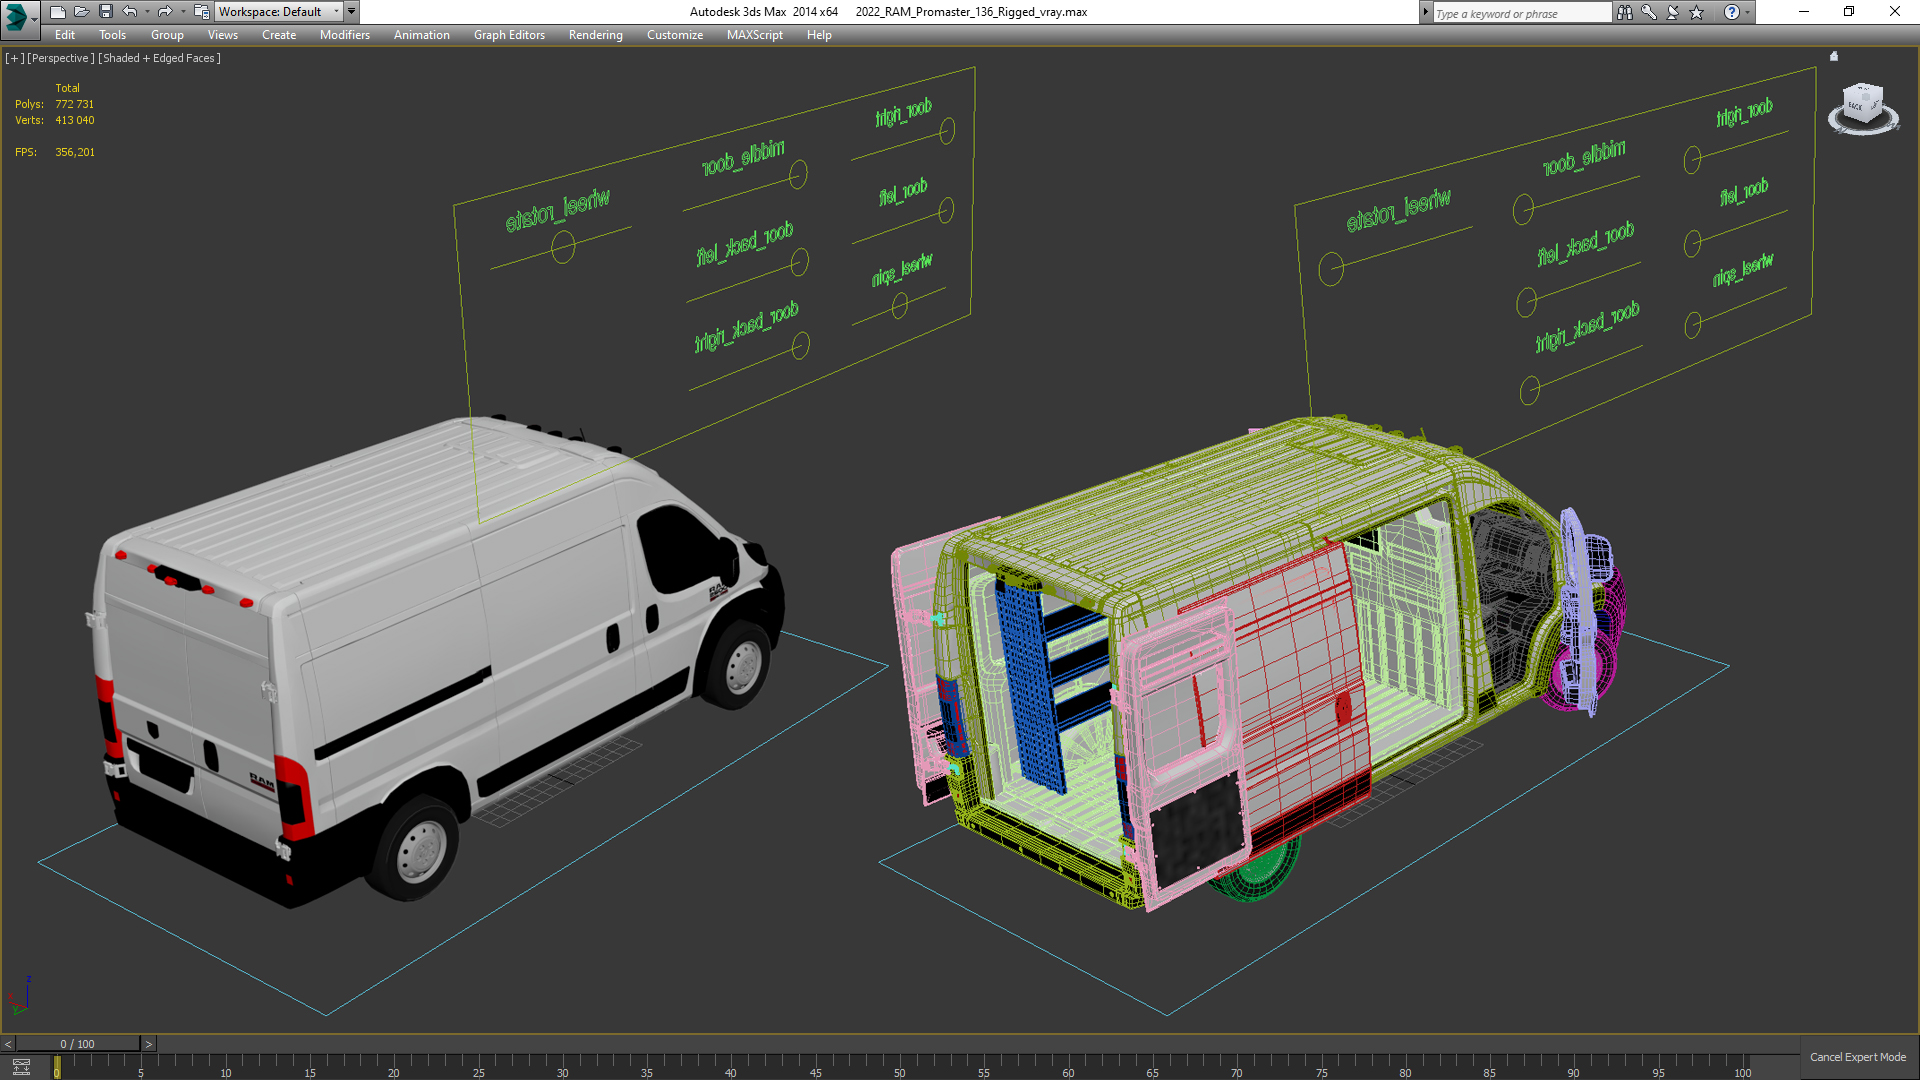Undo the last scene operation

pyautogui.click(x=130, y=12)
